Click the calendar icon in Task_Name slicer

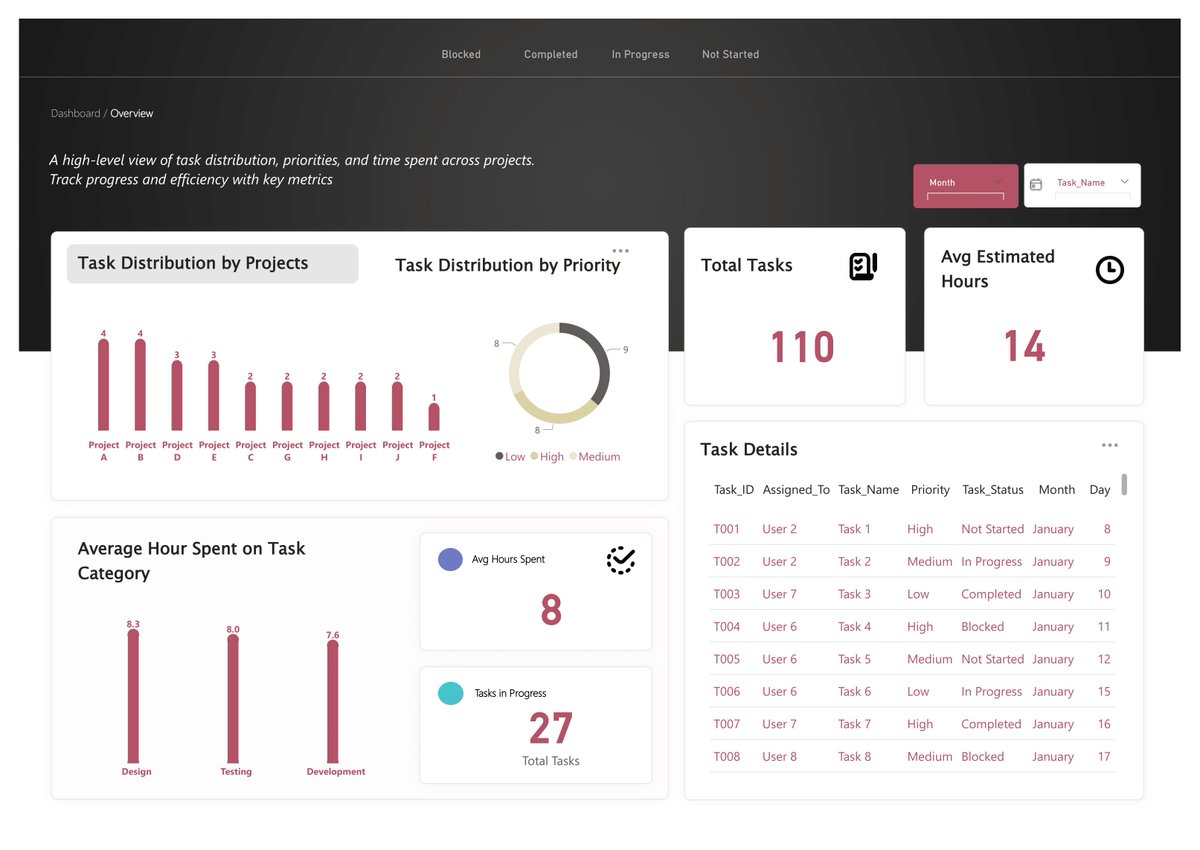pyautogui.click(x=1036, y=184)
